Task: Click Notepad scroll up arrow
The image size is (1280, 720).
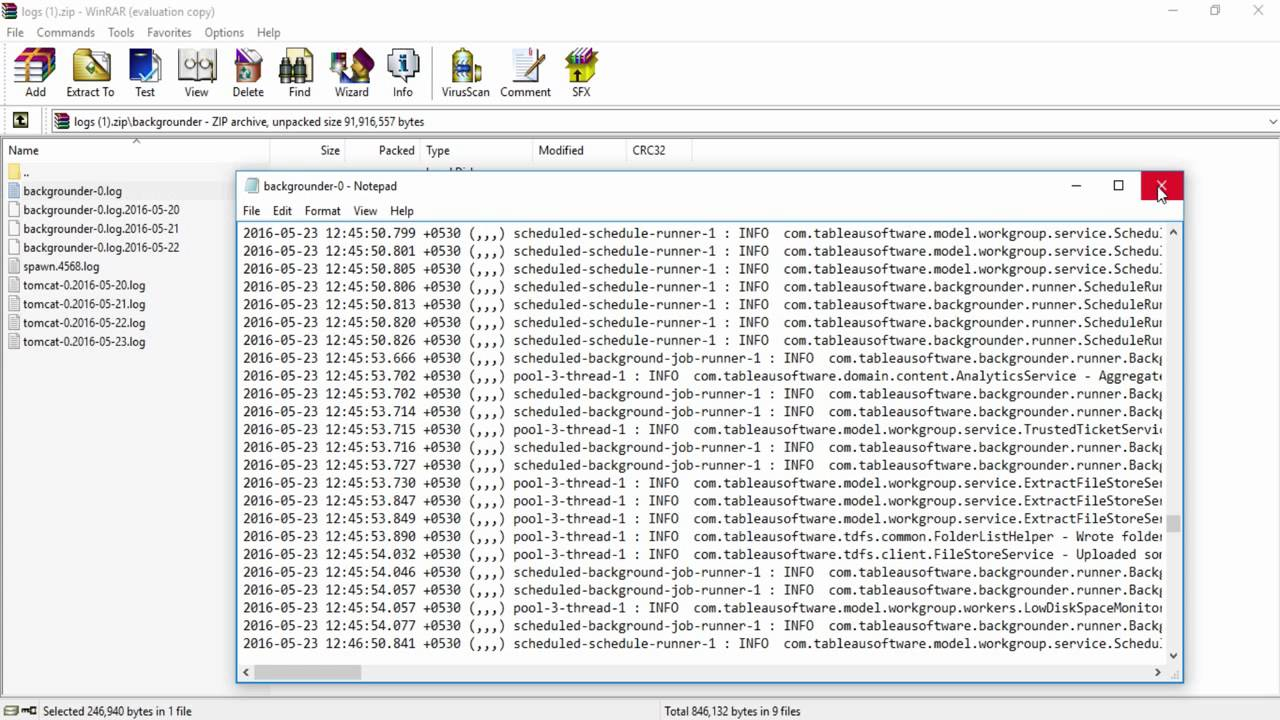Action: click(x=1173, y=232)
